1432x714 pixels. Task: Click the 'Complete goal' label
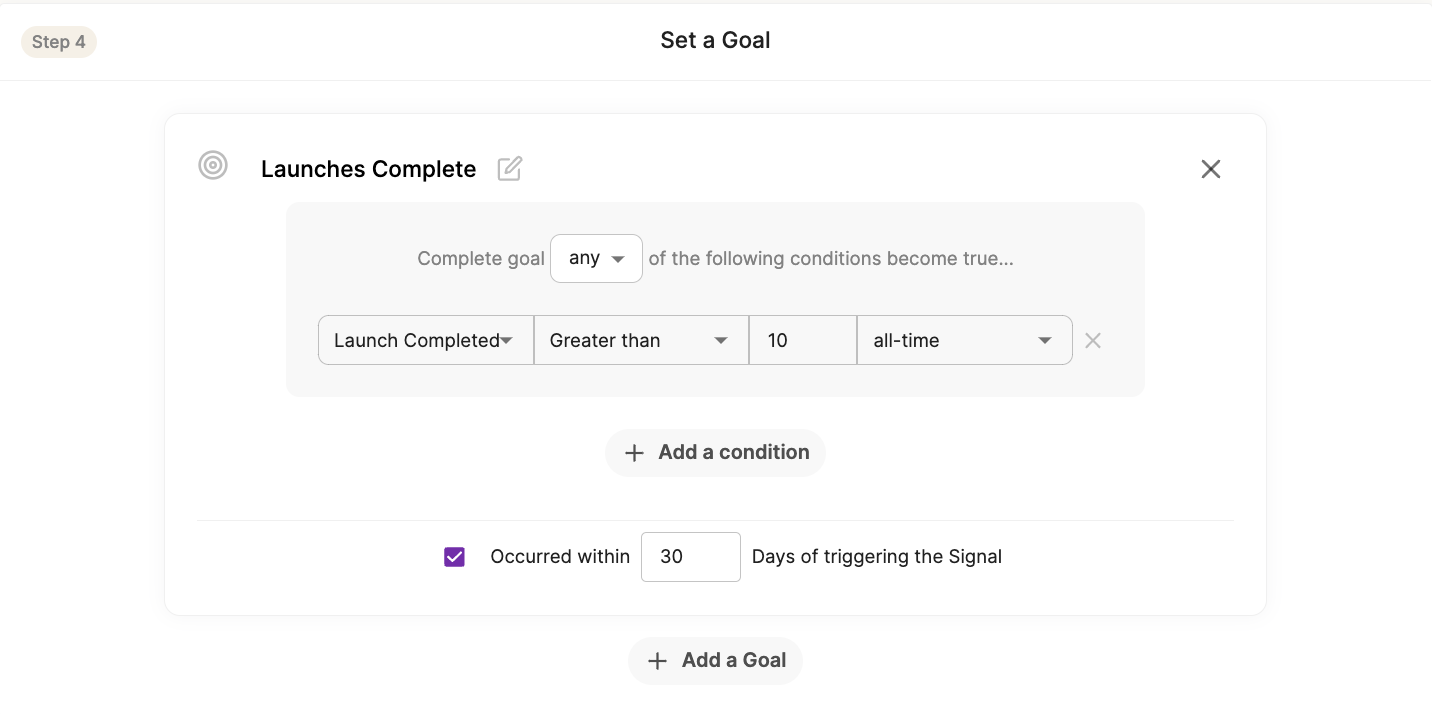tap(480, 259)
